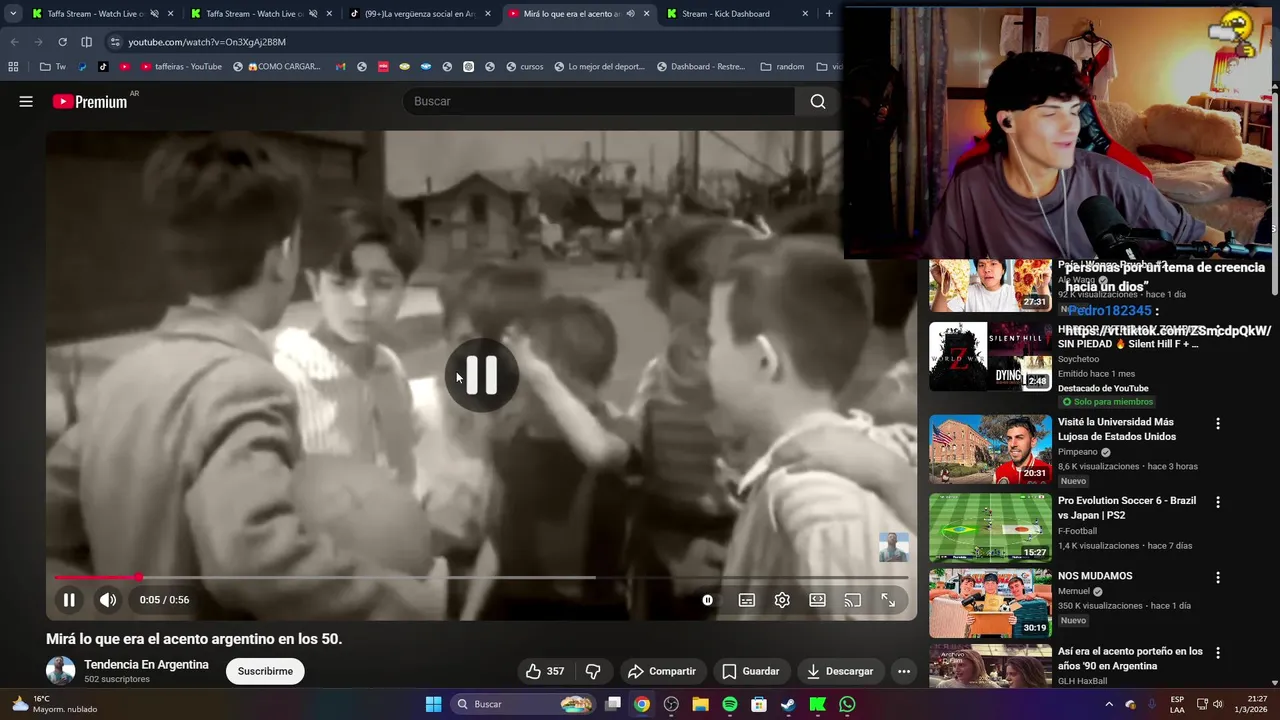Open the Tw bookmarks folder

[53, 67]
